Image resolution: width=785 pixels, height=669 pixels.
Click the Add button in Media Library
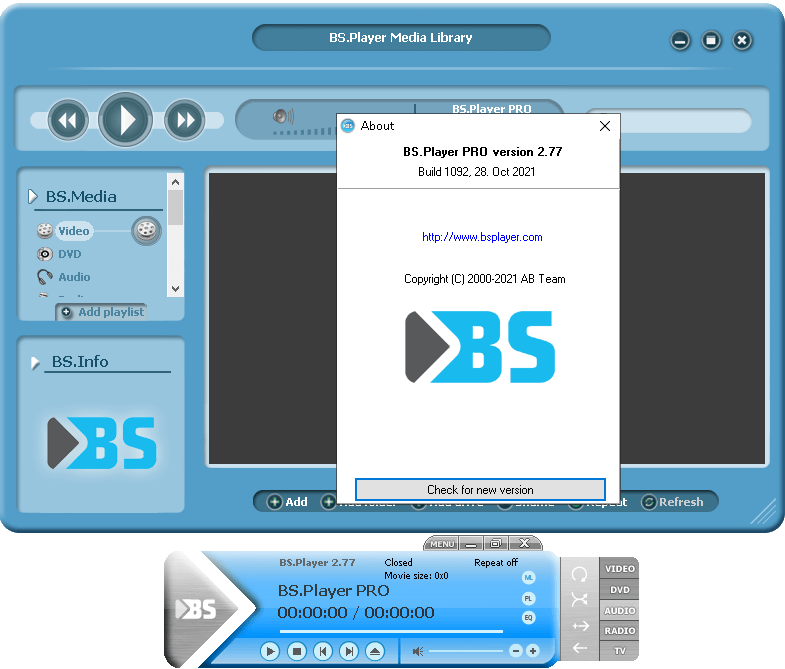pyautogui.click(x=287, y=502)
